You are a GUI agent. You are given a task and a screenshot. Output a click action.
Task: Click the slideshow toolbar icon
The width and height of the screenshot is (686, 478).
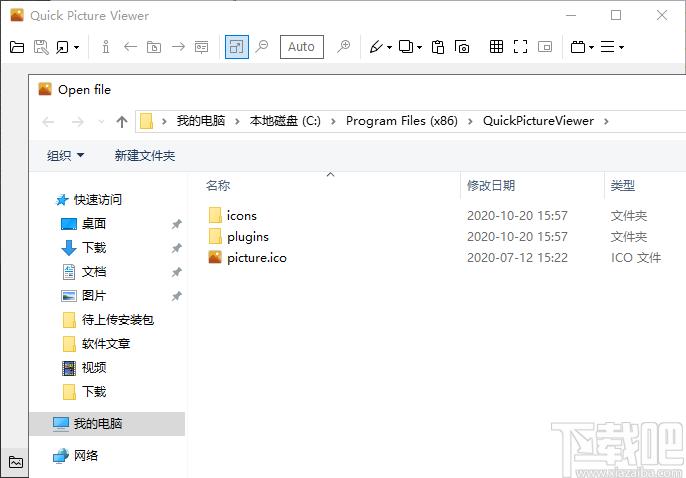tap(201, 47)
